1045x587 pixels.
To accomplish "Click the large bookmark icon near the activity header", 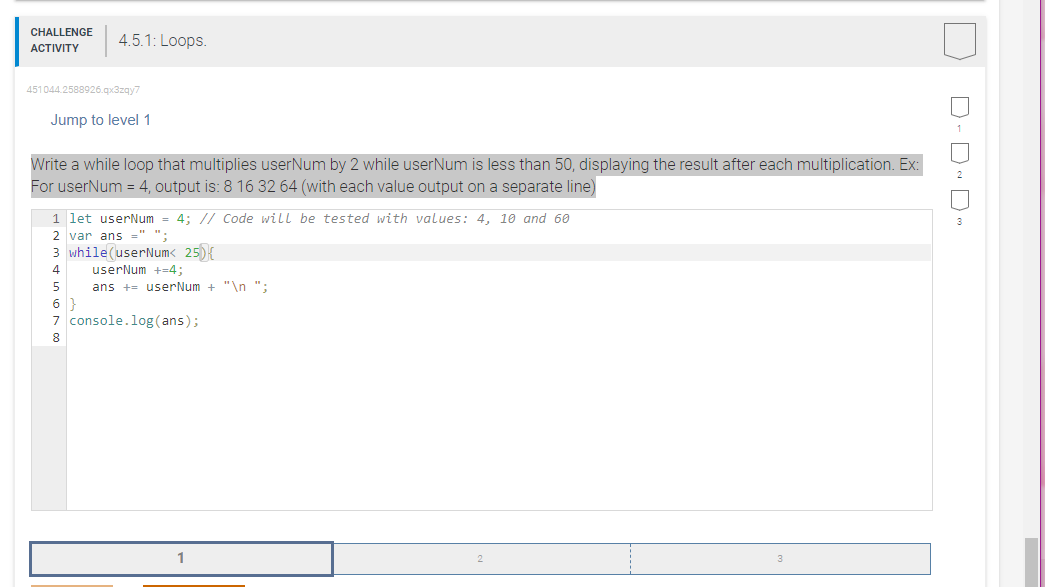I will pos(959,38).
